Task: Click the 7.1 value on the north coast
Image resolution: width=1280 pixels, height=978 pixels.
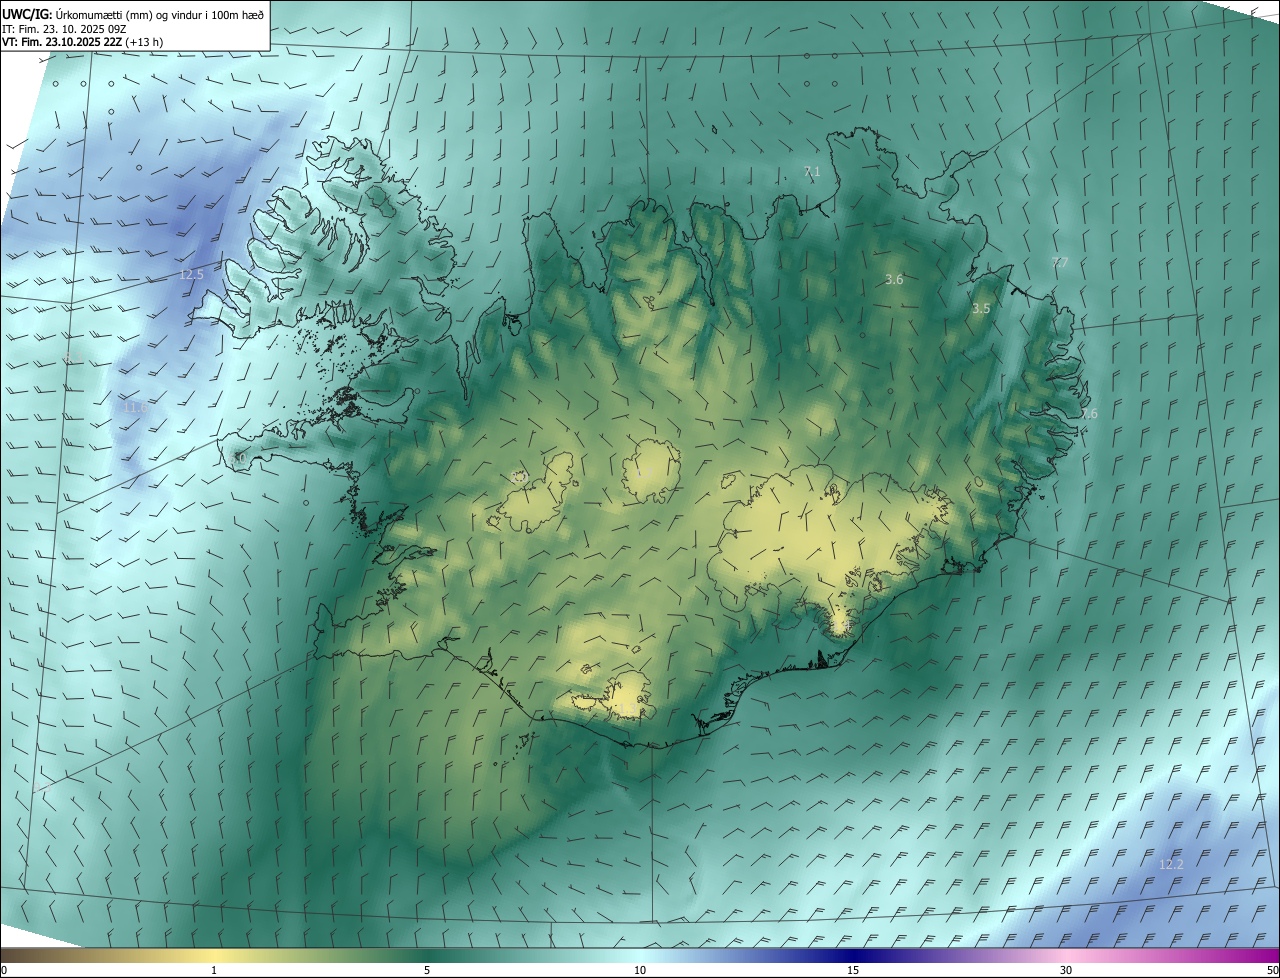Action: tap(812, 172)
